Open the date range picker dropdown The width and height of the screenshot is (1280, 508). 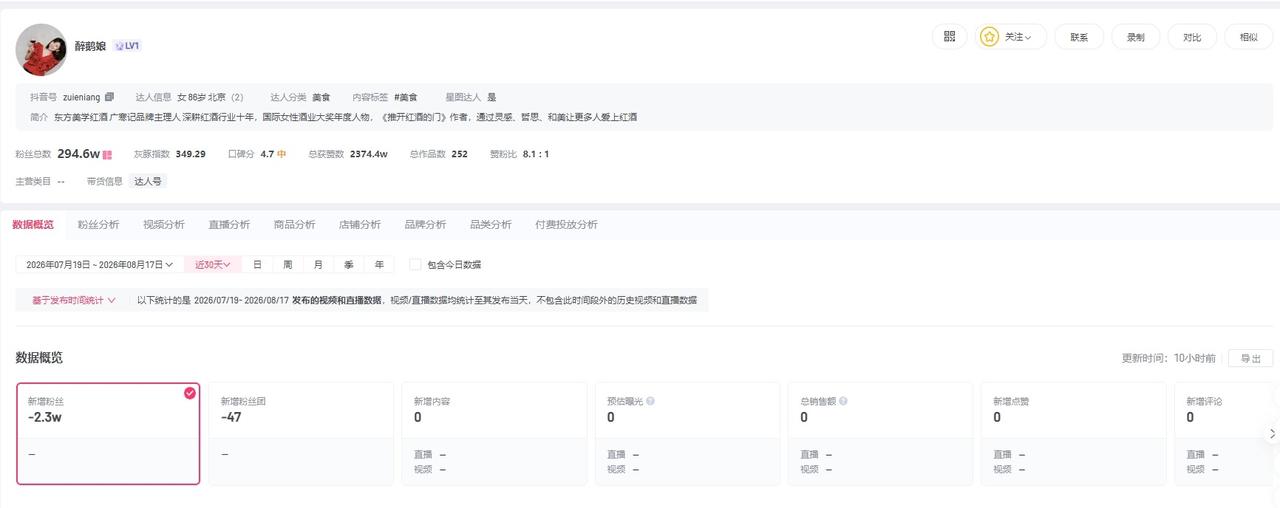99,265
